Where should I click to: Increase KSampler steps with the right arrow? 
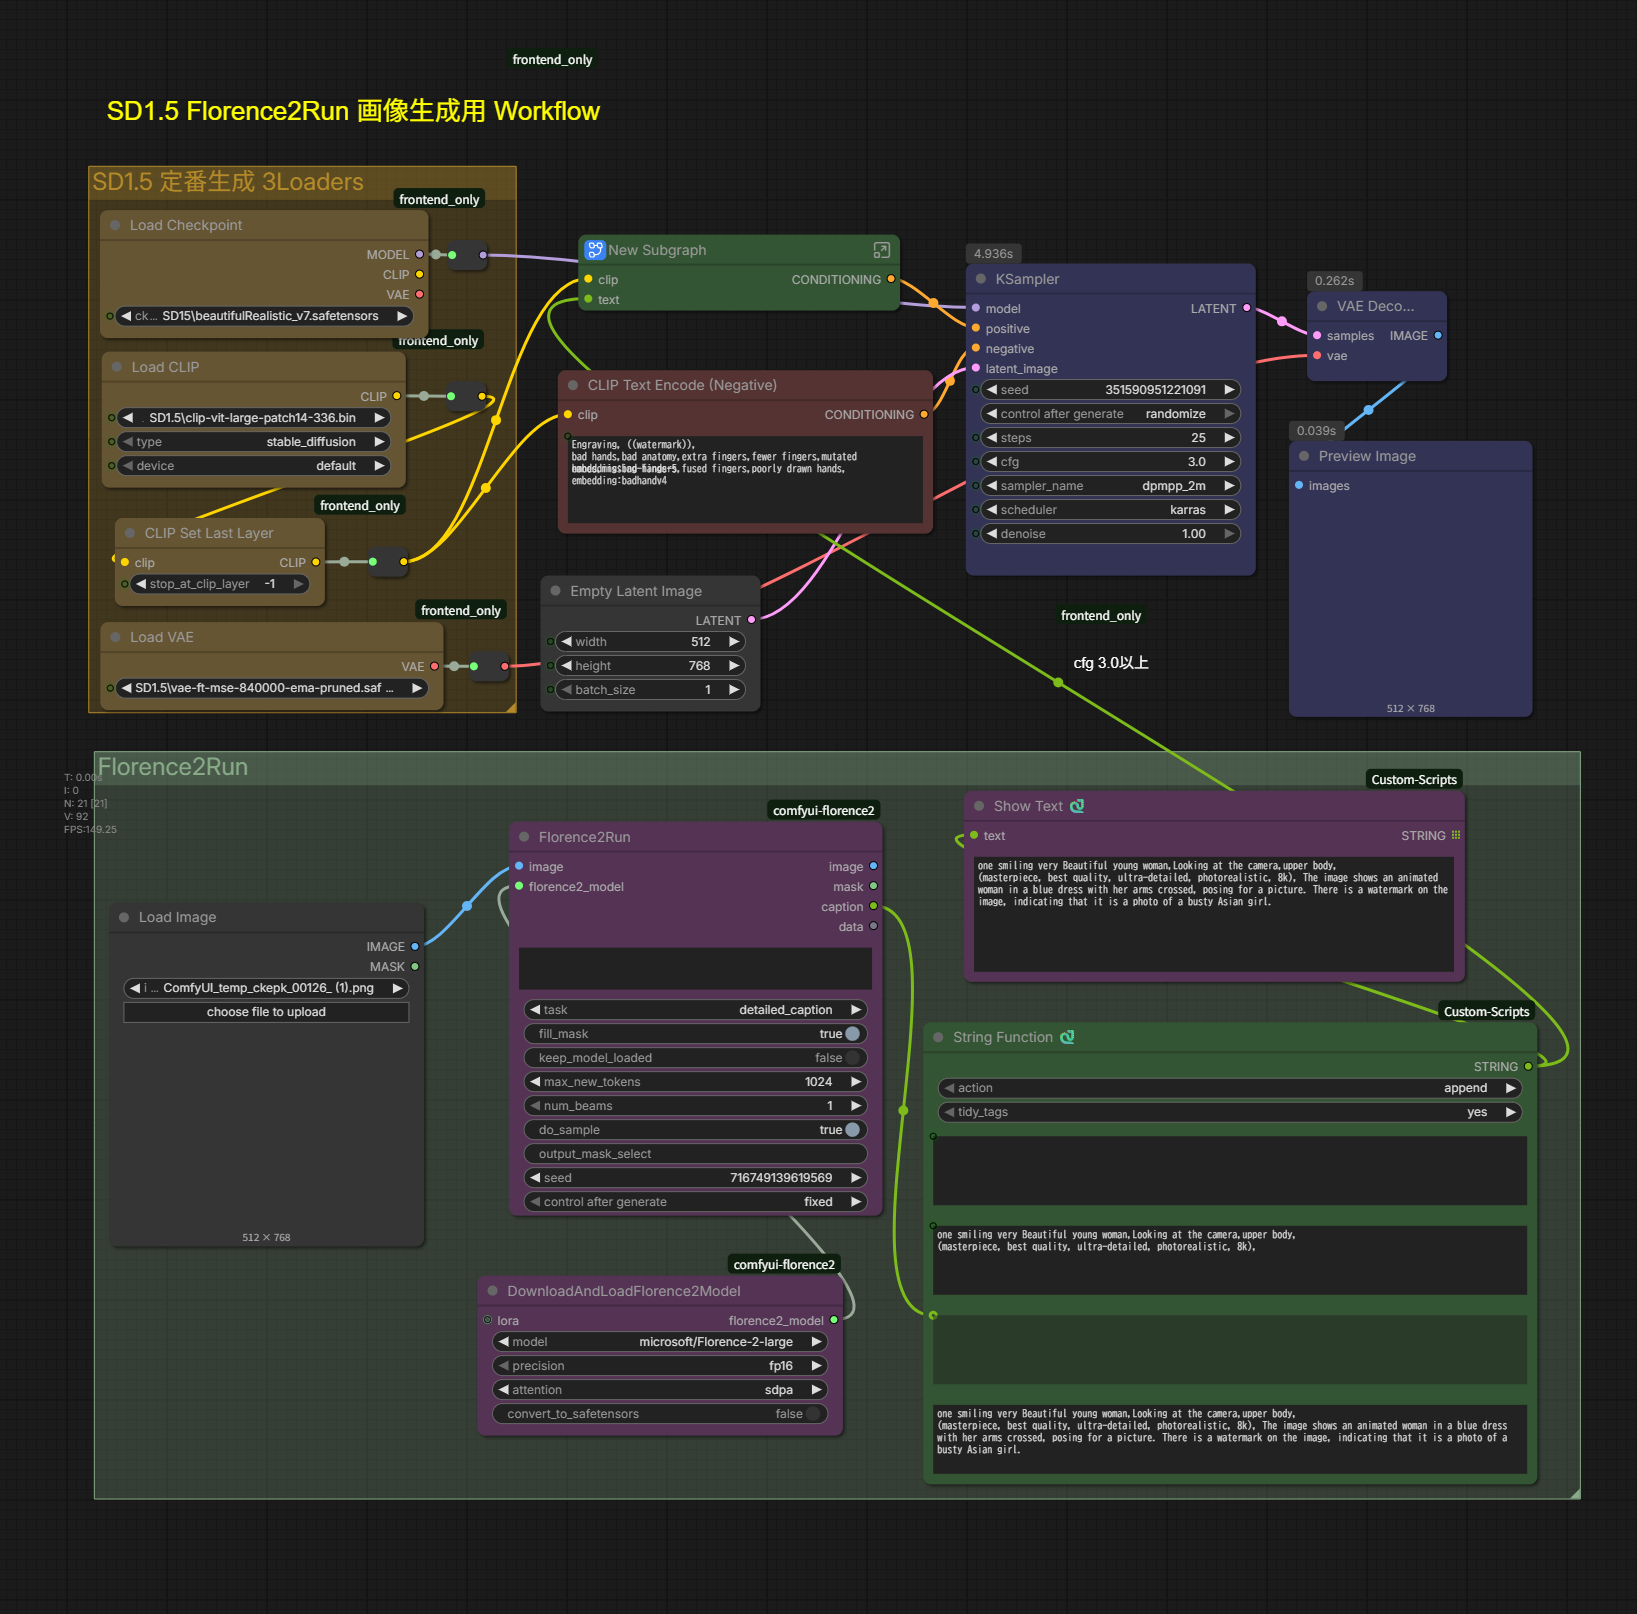(x=1229, y=438)
